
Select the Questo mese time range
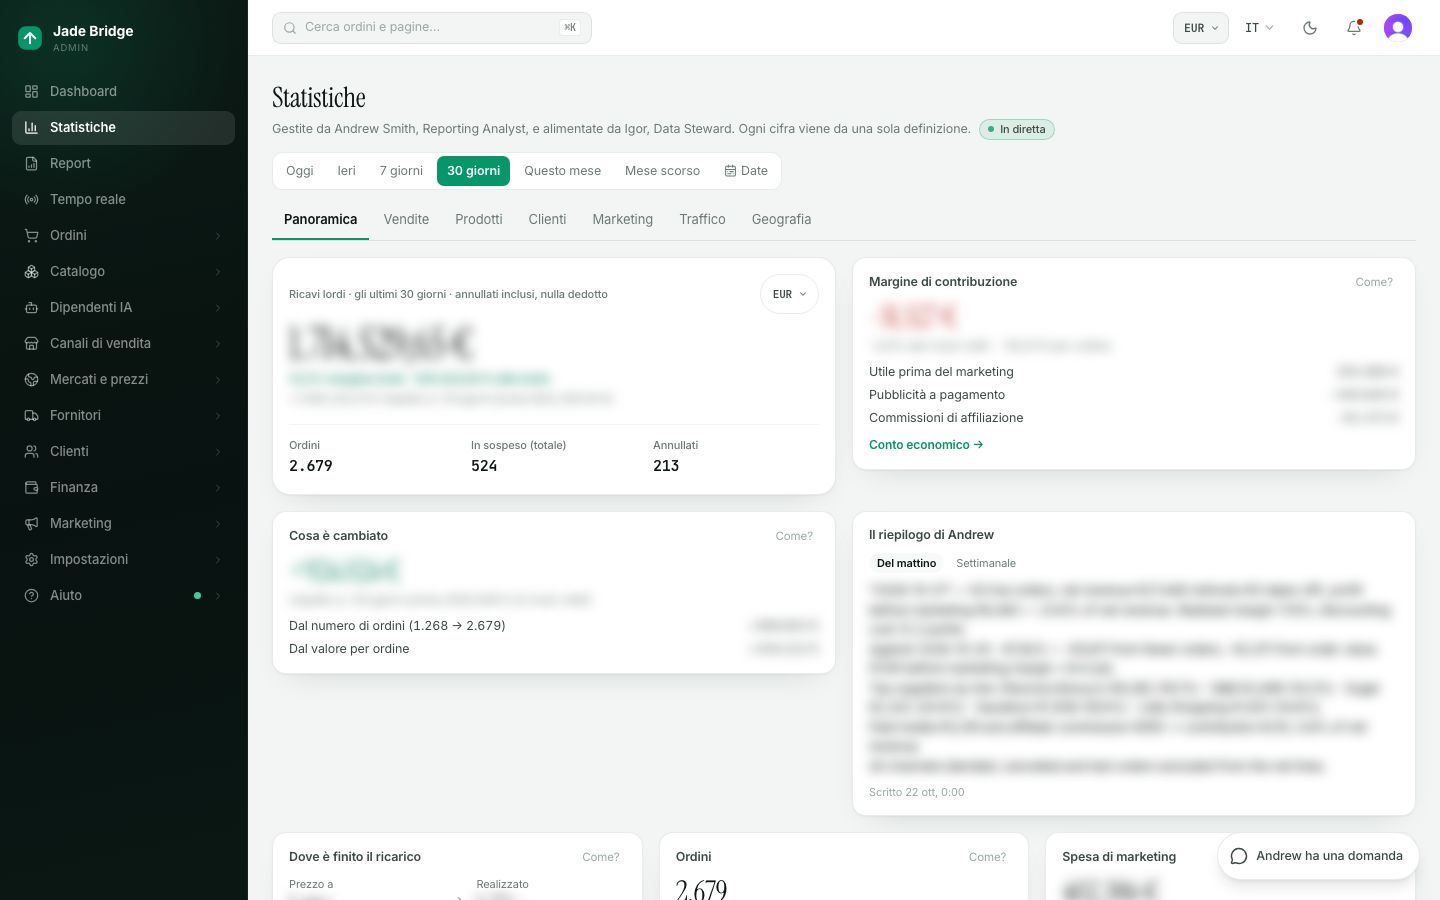click(563, 171)
